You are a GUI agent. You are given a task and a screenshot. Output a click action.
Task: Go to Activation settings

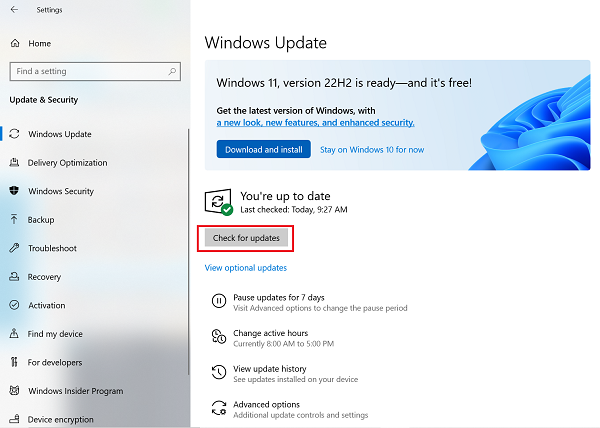coord(46,305)
